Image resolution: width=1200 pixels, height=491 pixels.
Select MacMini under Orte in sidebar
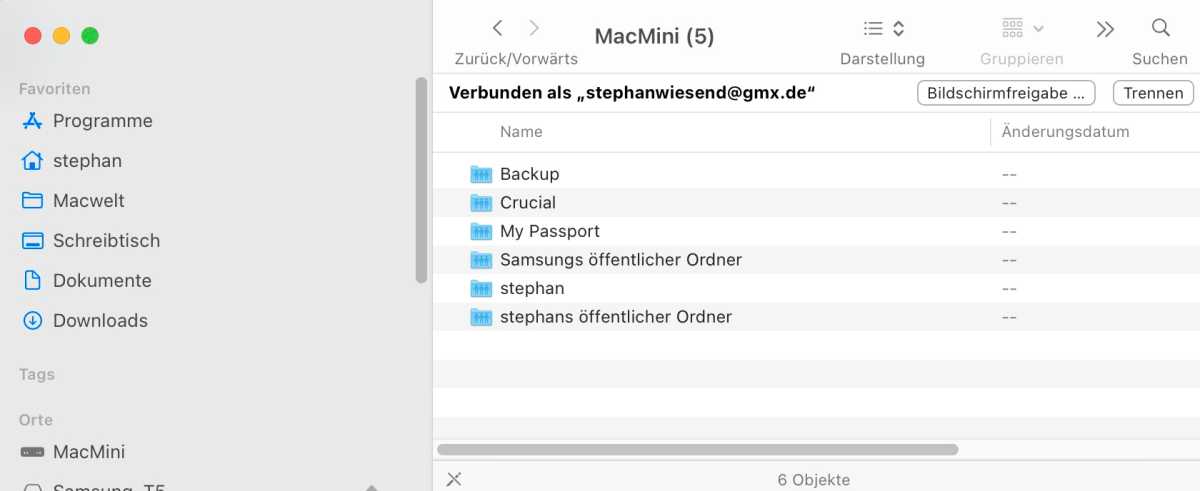coord(89,452)
